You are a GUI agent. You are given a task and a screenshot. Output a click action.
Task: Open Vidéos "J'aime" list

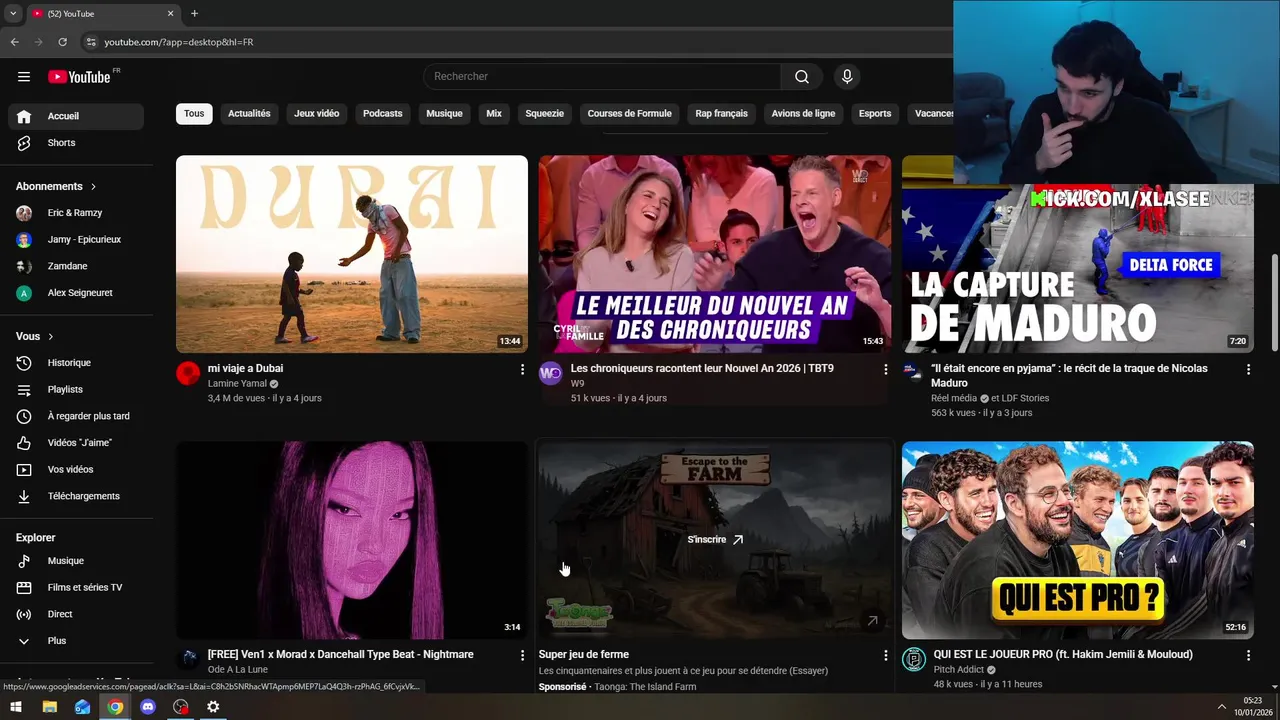tap(76, 443)
